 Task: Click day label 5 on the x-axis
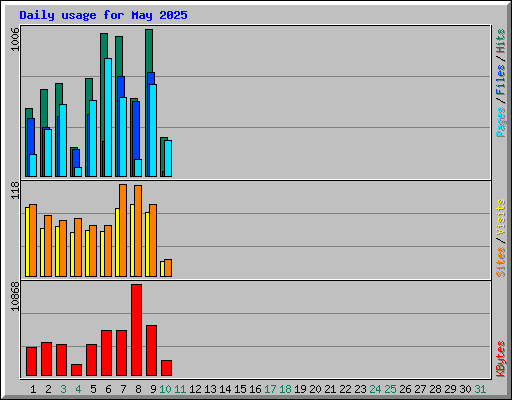(93, 389)
